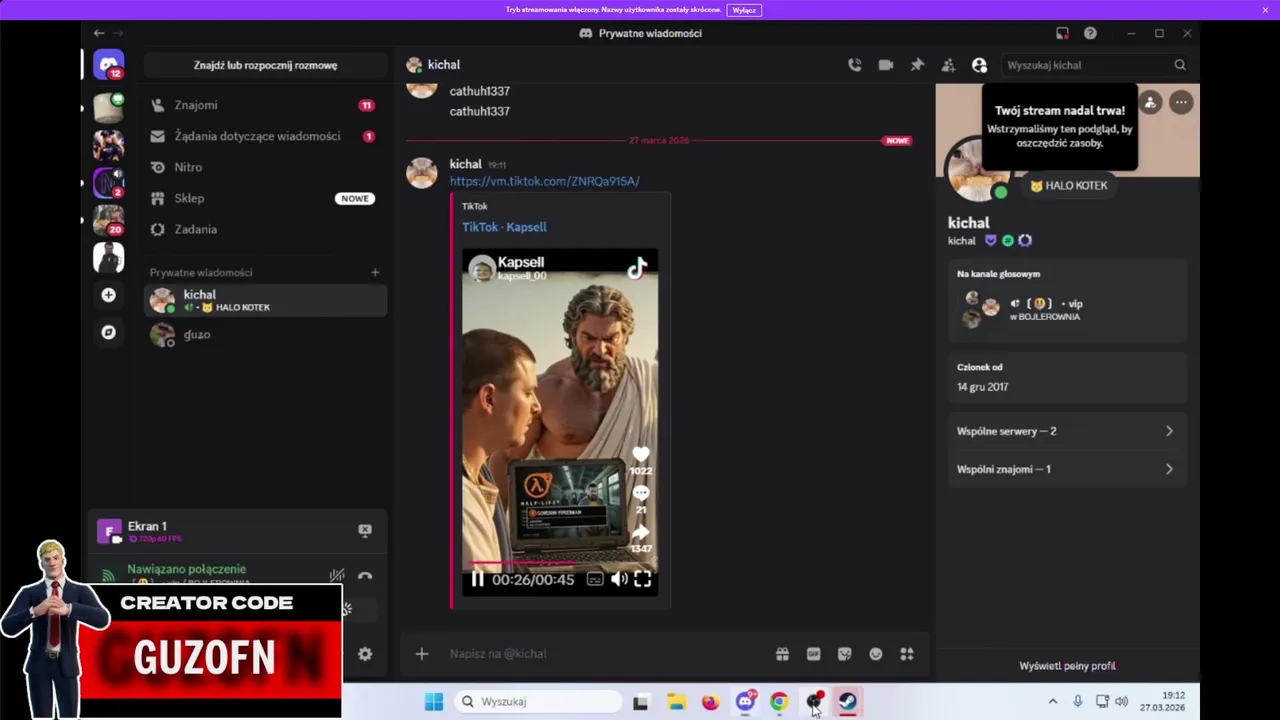
Task: Click Znajdź lub rozpocznij rozmowę field
Action: coord(265,65)
